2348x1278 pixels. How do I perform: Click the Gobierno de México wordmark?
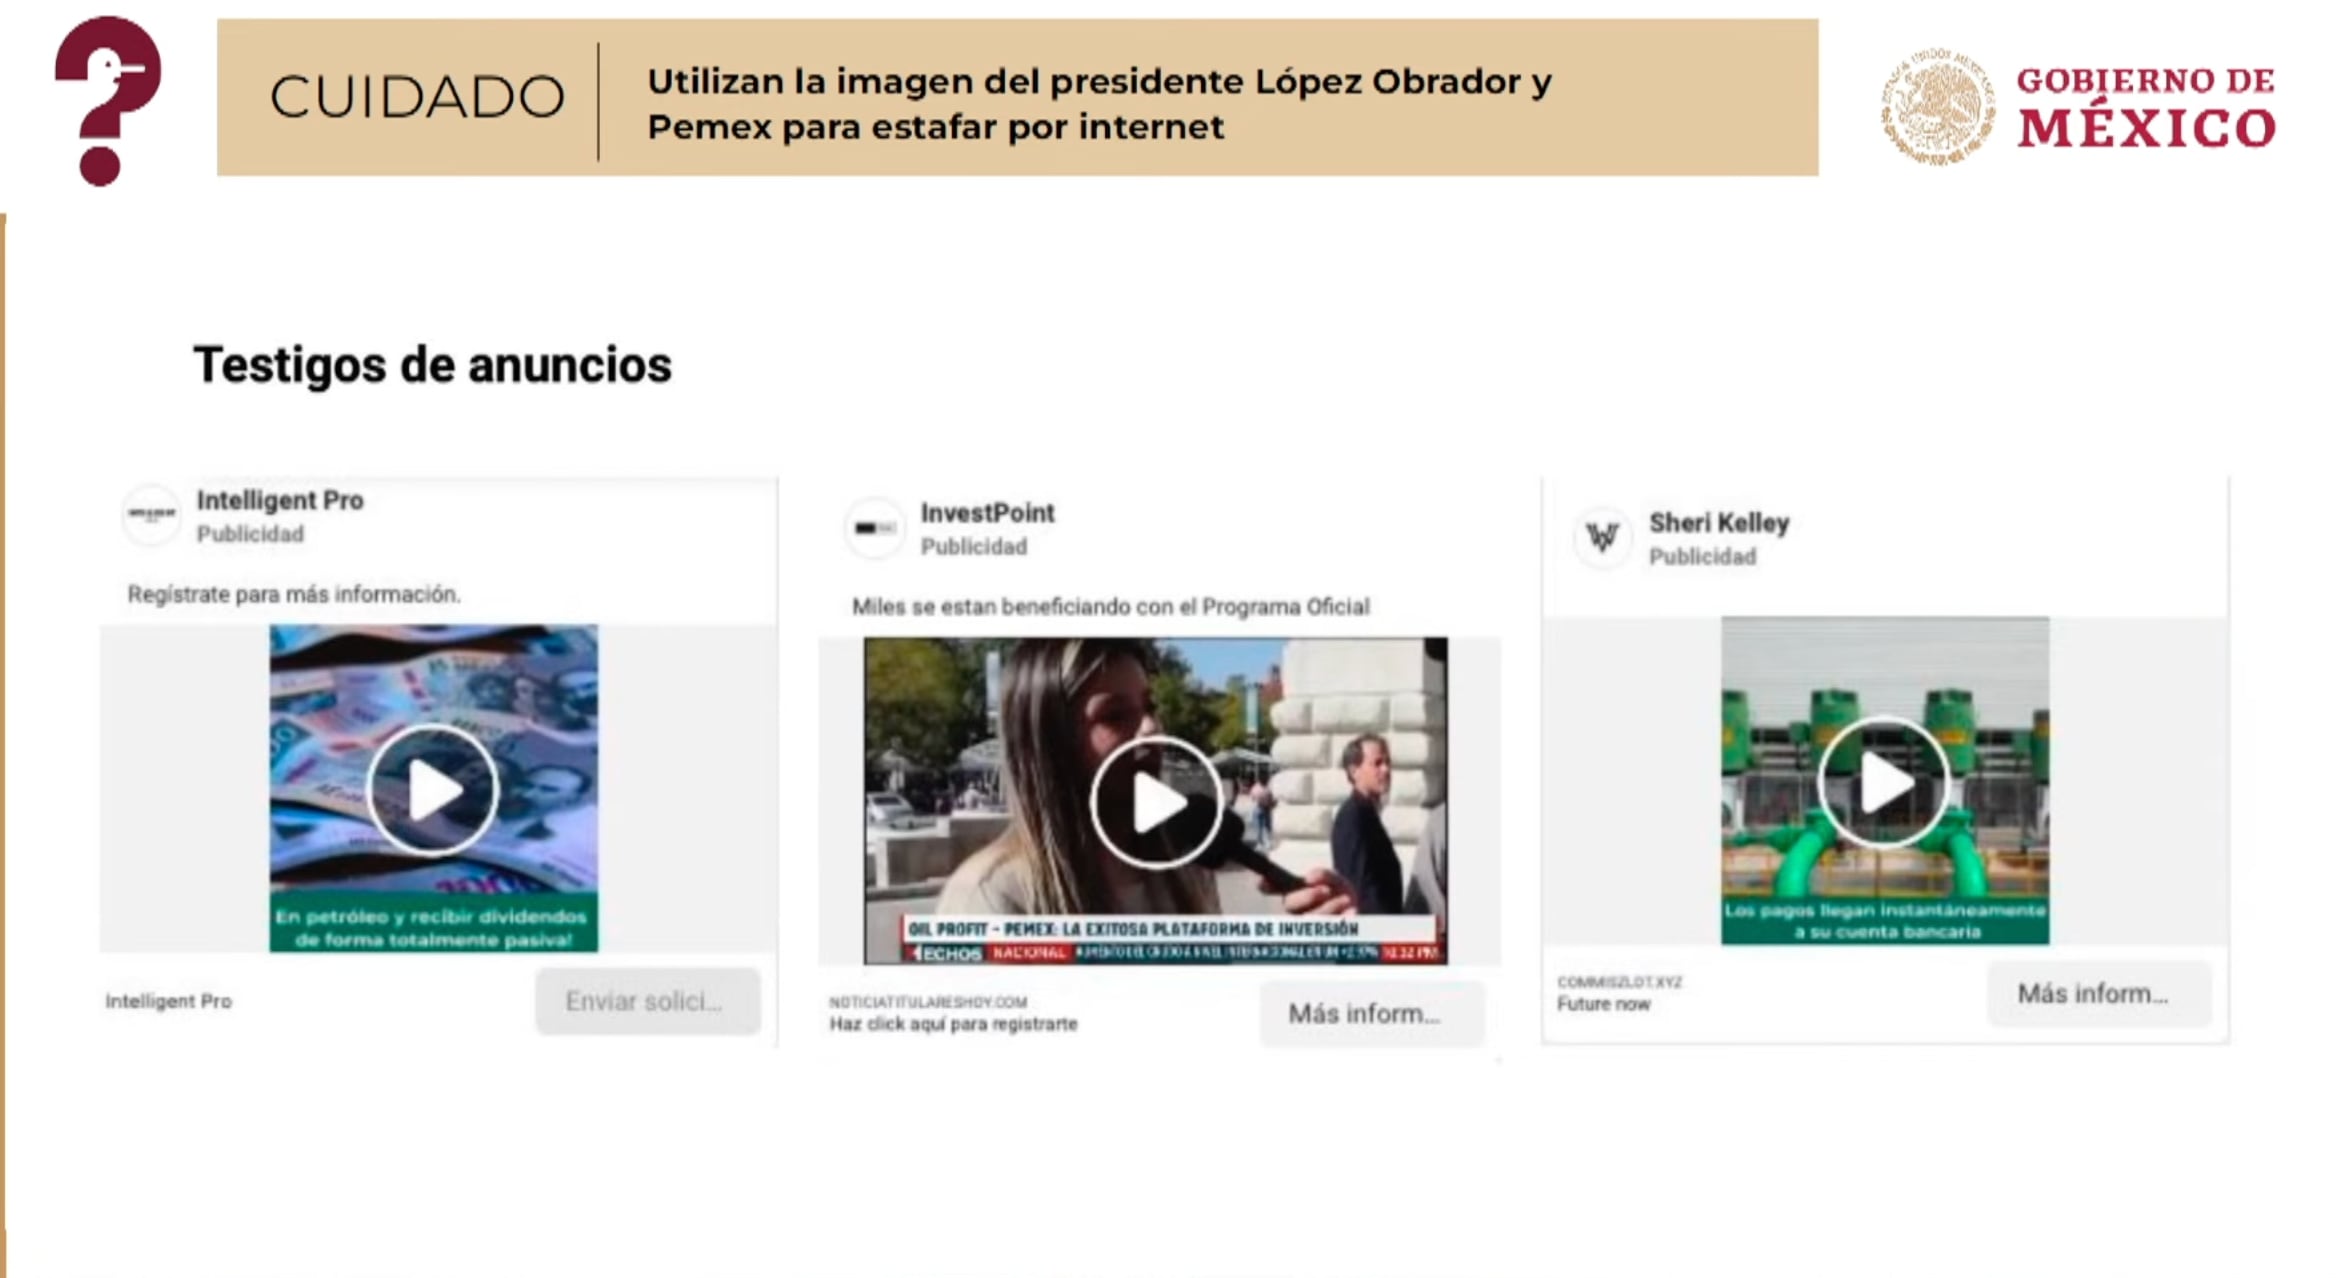click(x=2145, y=106)
